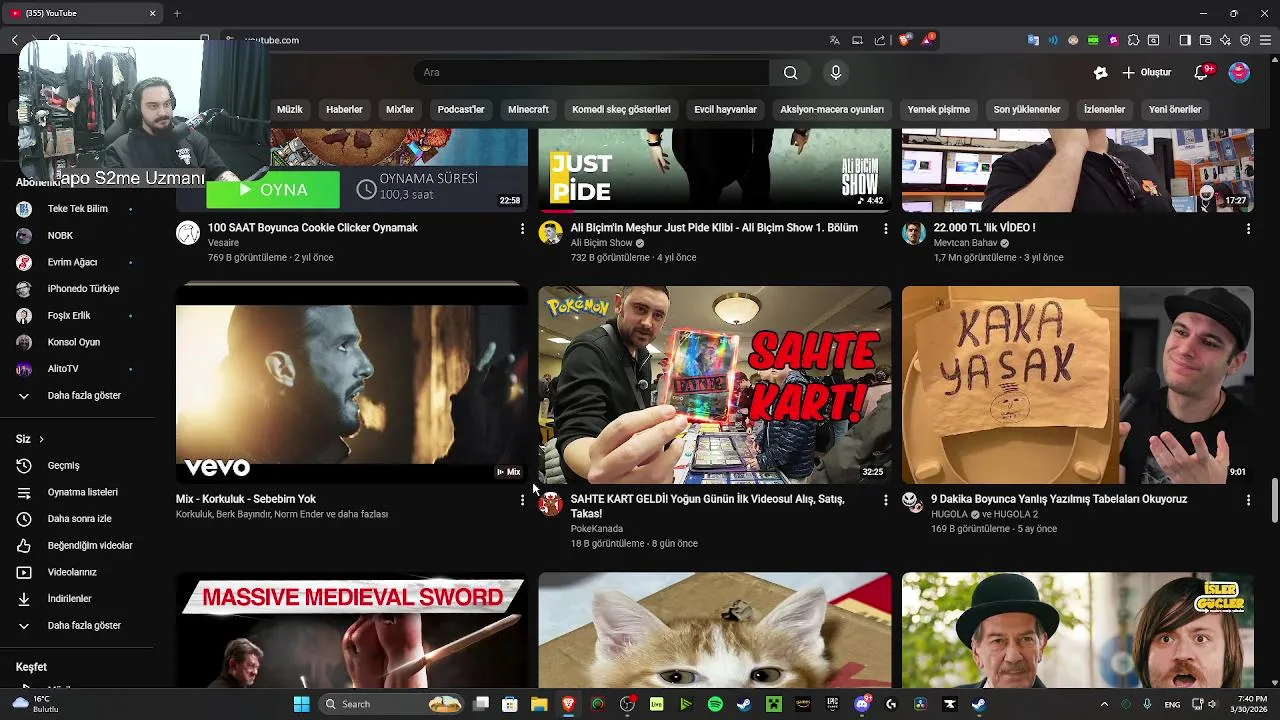Open Spotify from the taskbar
Image resolution: width=1280 pixels, height=720 pixels.
tap(715, 704)
